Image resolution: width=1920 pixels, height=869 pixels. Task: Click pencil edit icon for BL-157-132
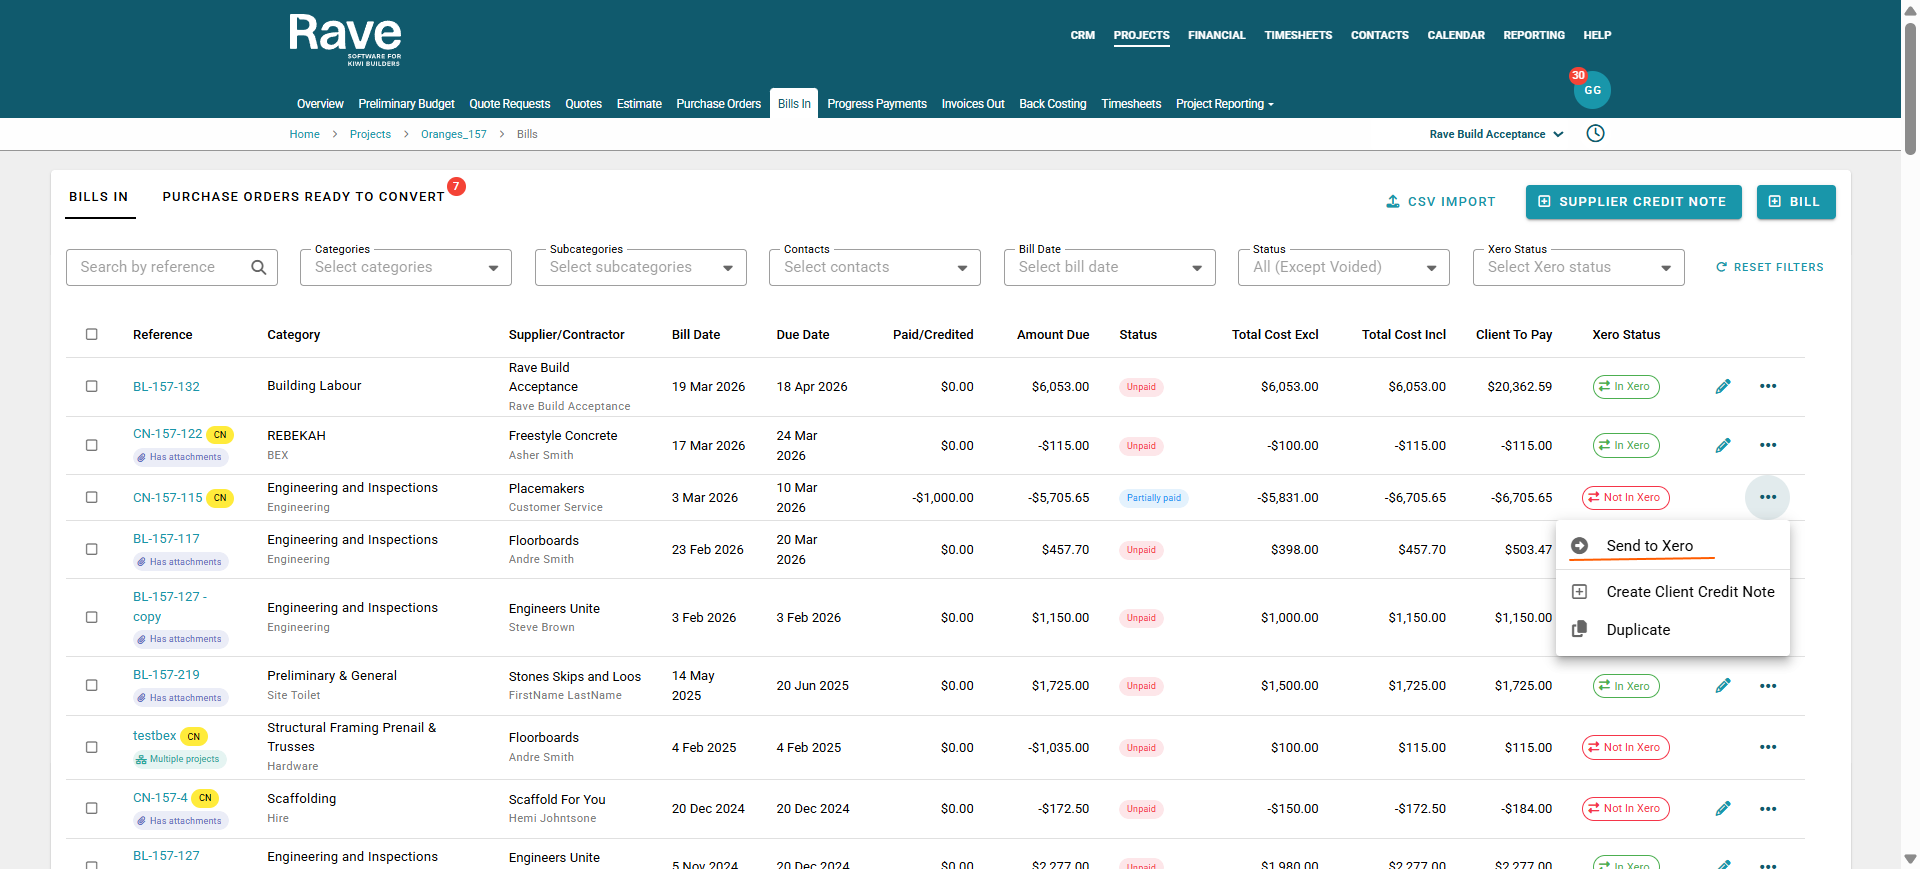tap(1722, 387)
